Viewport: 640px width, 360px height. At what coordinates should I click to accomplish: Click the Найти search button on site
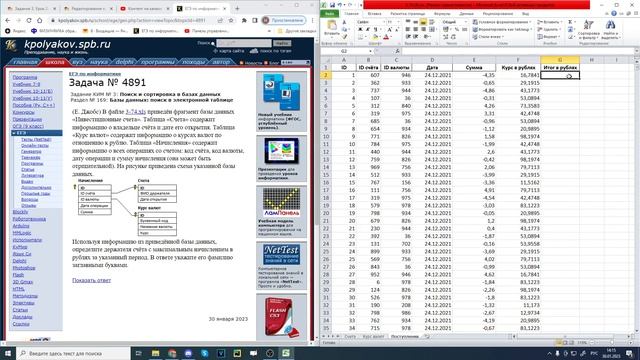pos(282,43)
